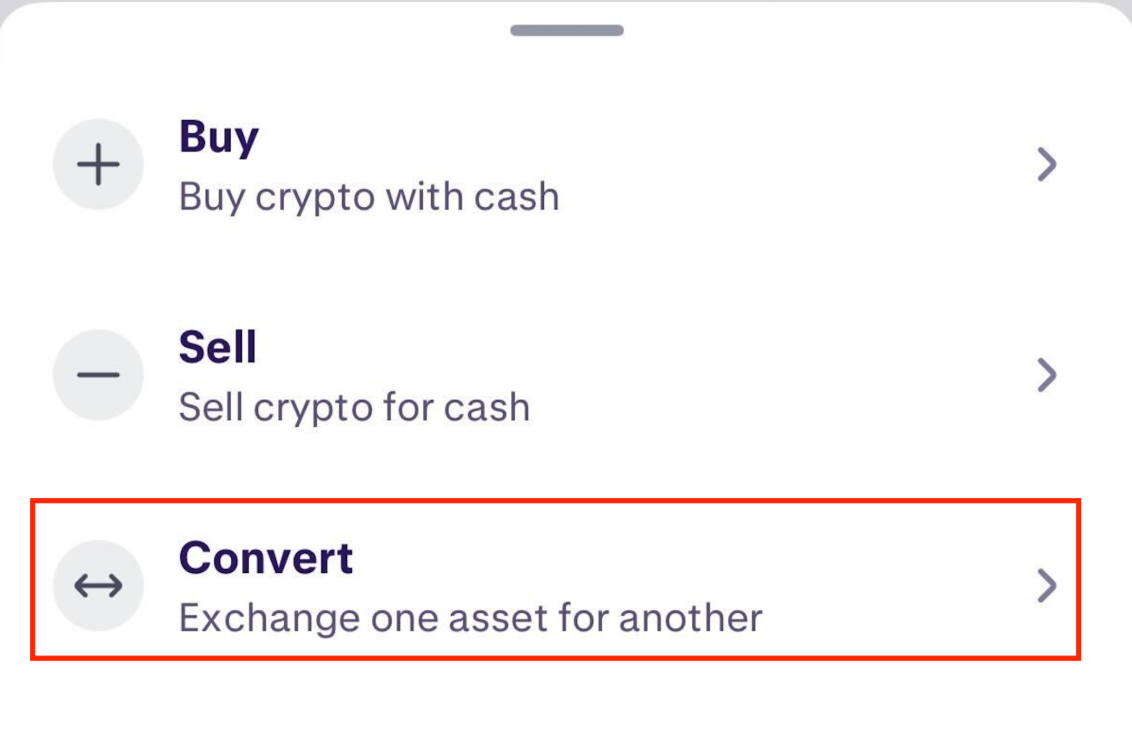
Task: Click the minus icon beside Sell
Action: point(98,374)
